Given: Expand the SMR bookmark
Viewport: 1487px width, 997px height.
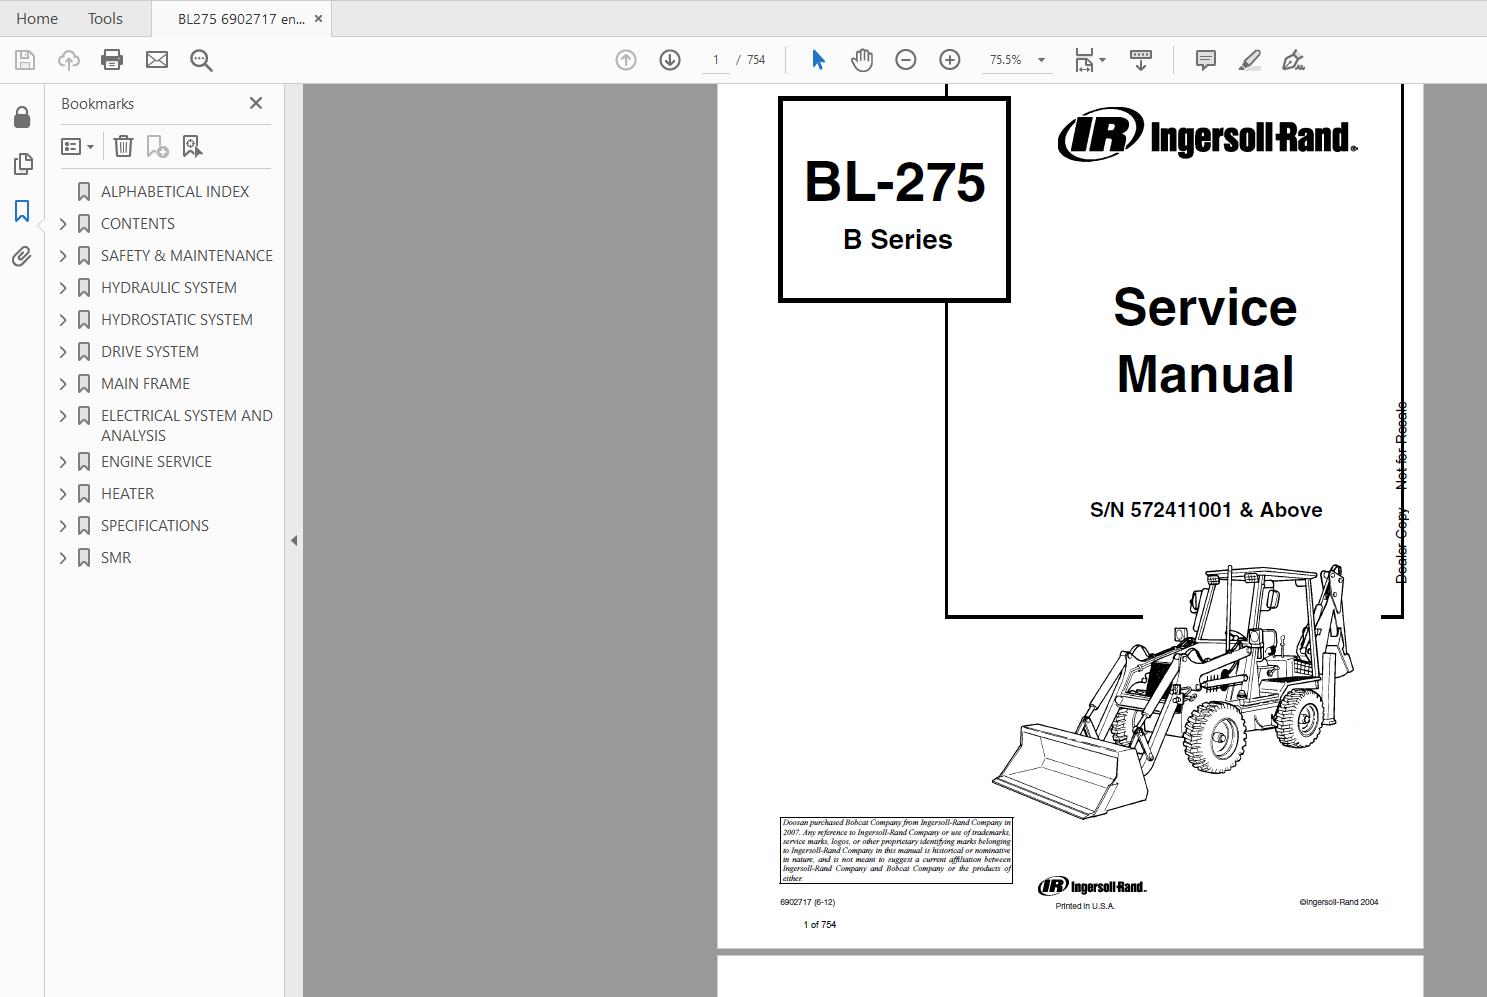Looking at the screenshot, I should click(x=63, y=558).
